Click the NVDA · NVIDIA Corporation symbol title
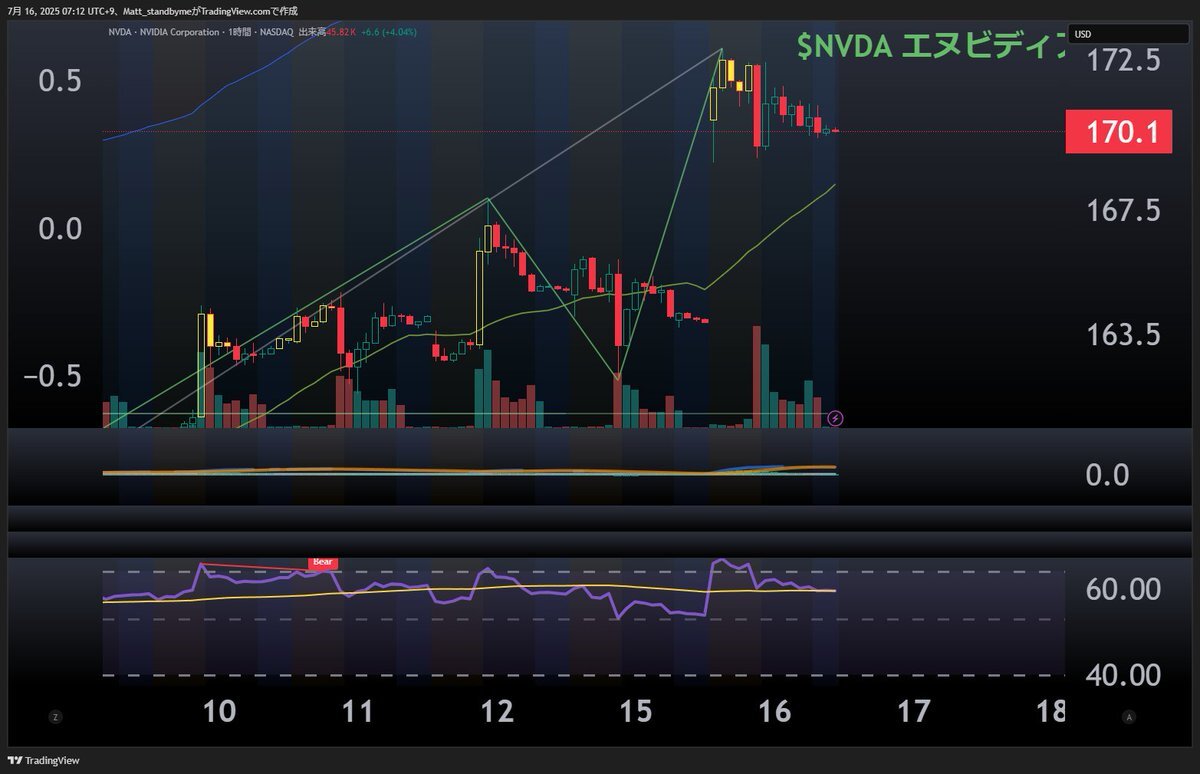 pyautogui.click(x=164, y=32)
